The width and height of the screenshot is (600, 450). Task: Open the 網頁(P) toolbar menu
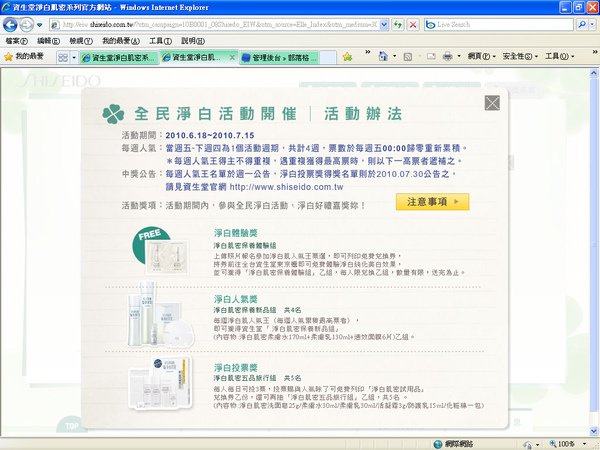[481, 57]
